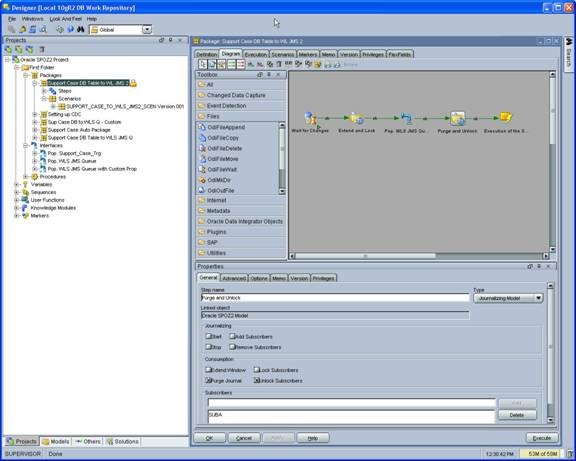
Task: Click the blue globe icon in main toolbar
Action: point(71,29)
